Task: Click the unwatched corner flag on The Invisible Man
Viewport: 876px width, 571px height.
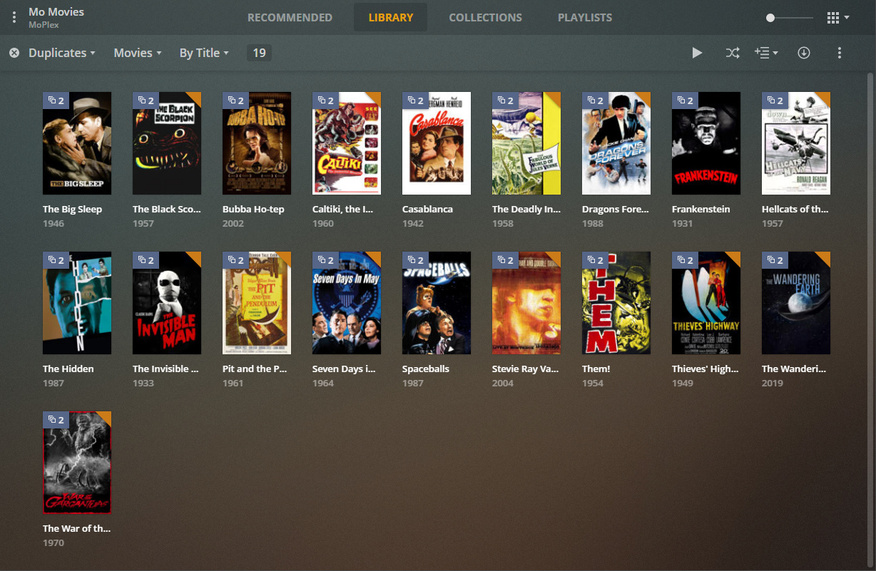Action: coord(196,257)
